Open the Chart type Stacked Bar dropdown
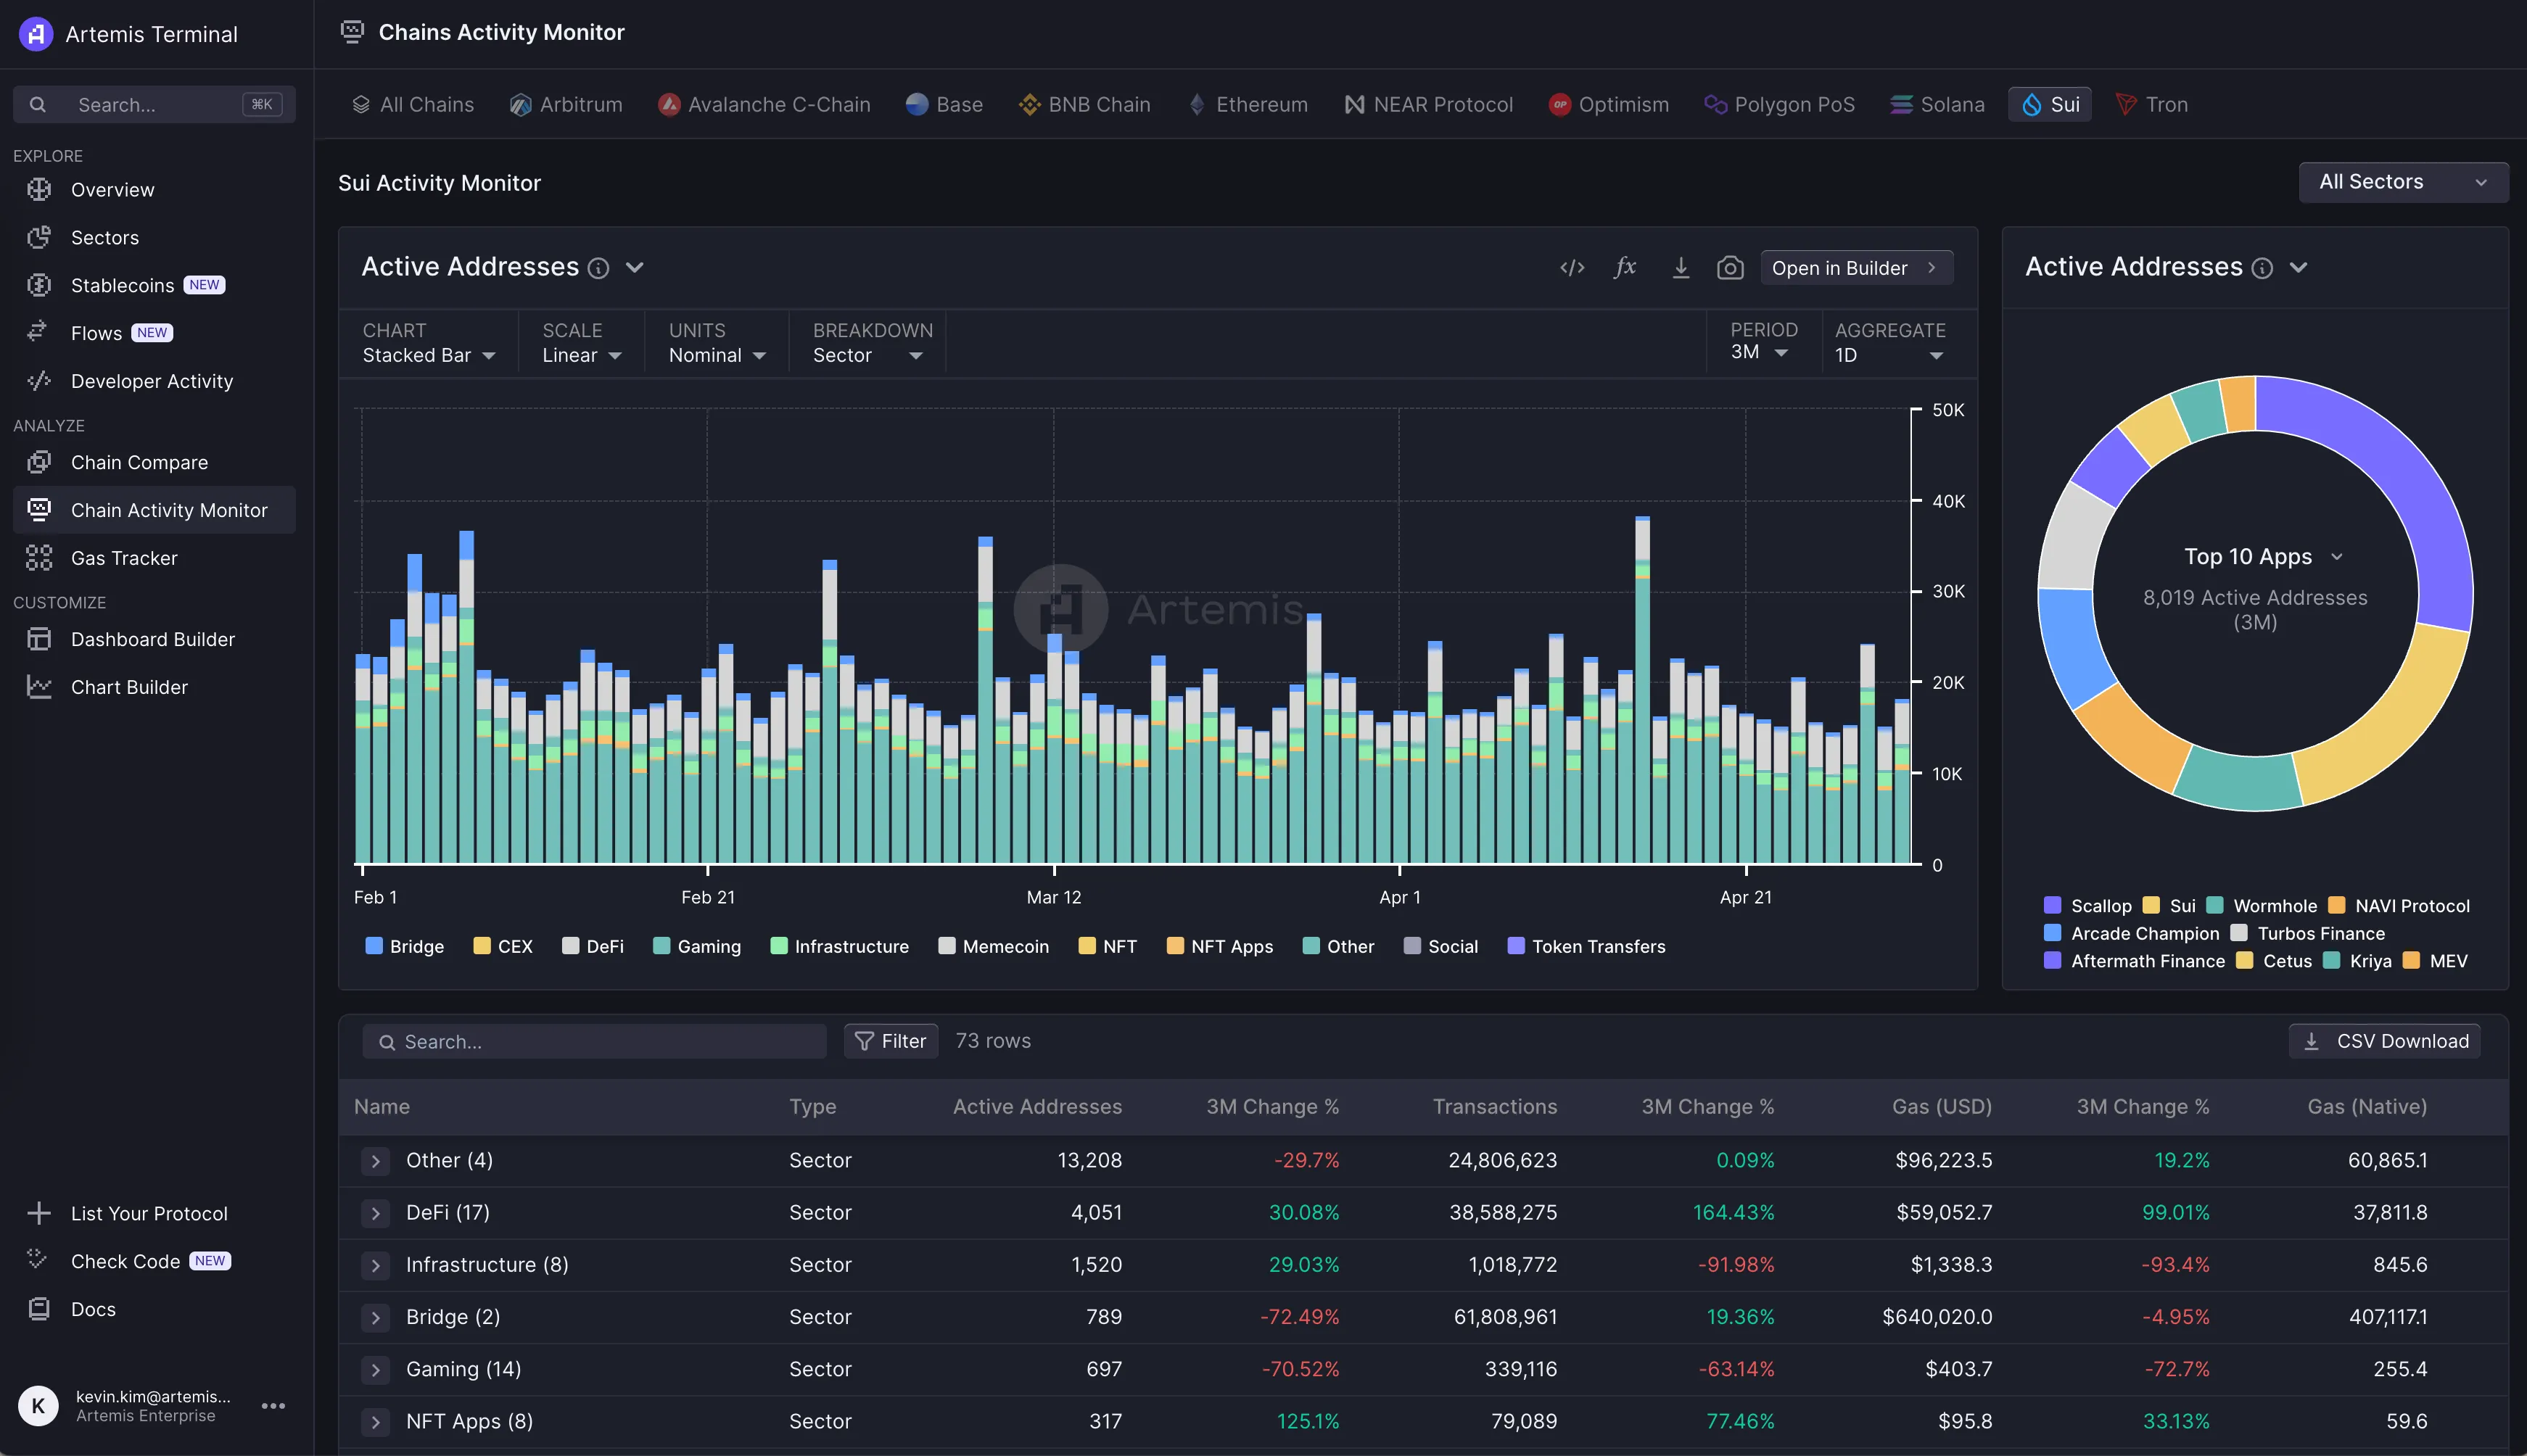Viewport: 2527px width, 1456px height. coord(429,356)
